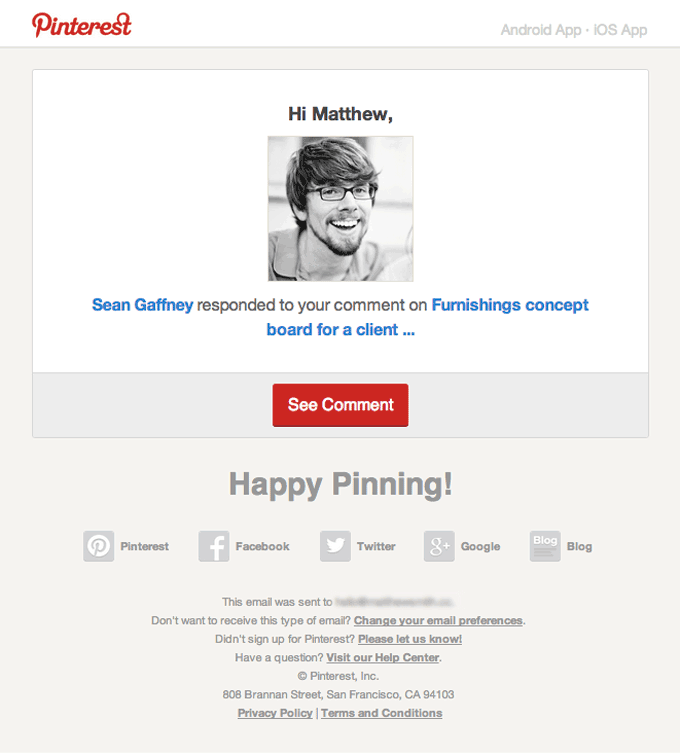Open Sean Gaffney's profile name link
Image resolution: width=680 pixels, height=755 pixels.
142,305
